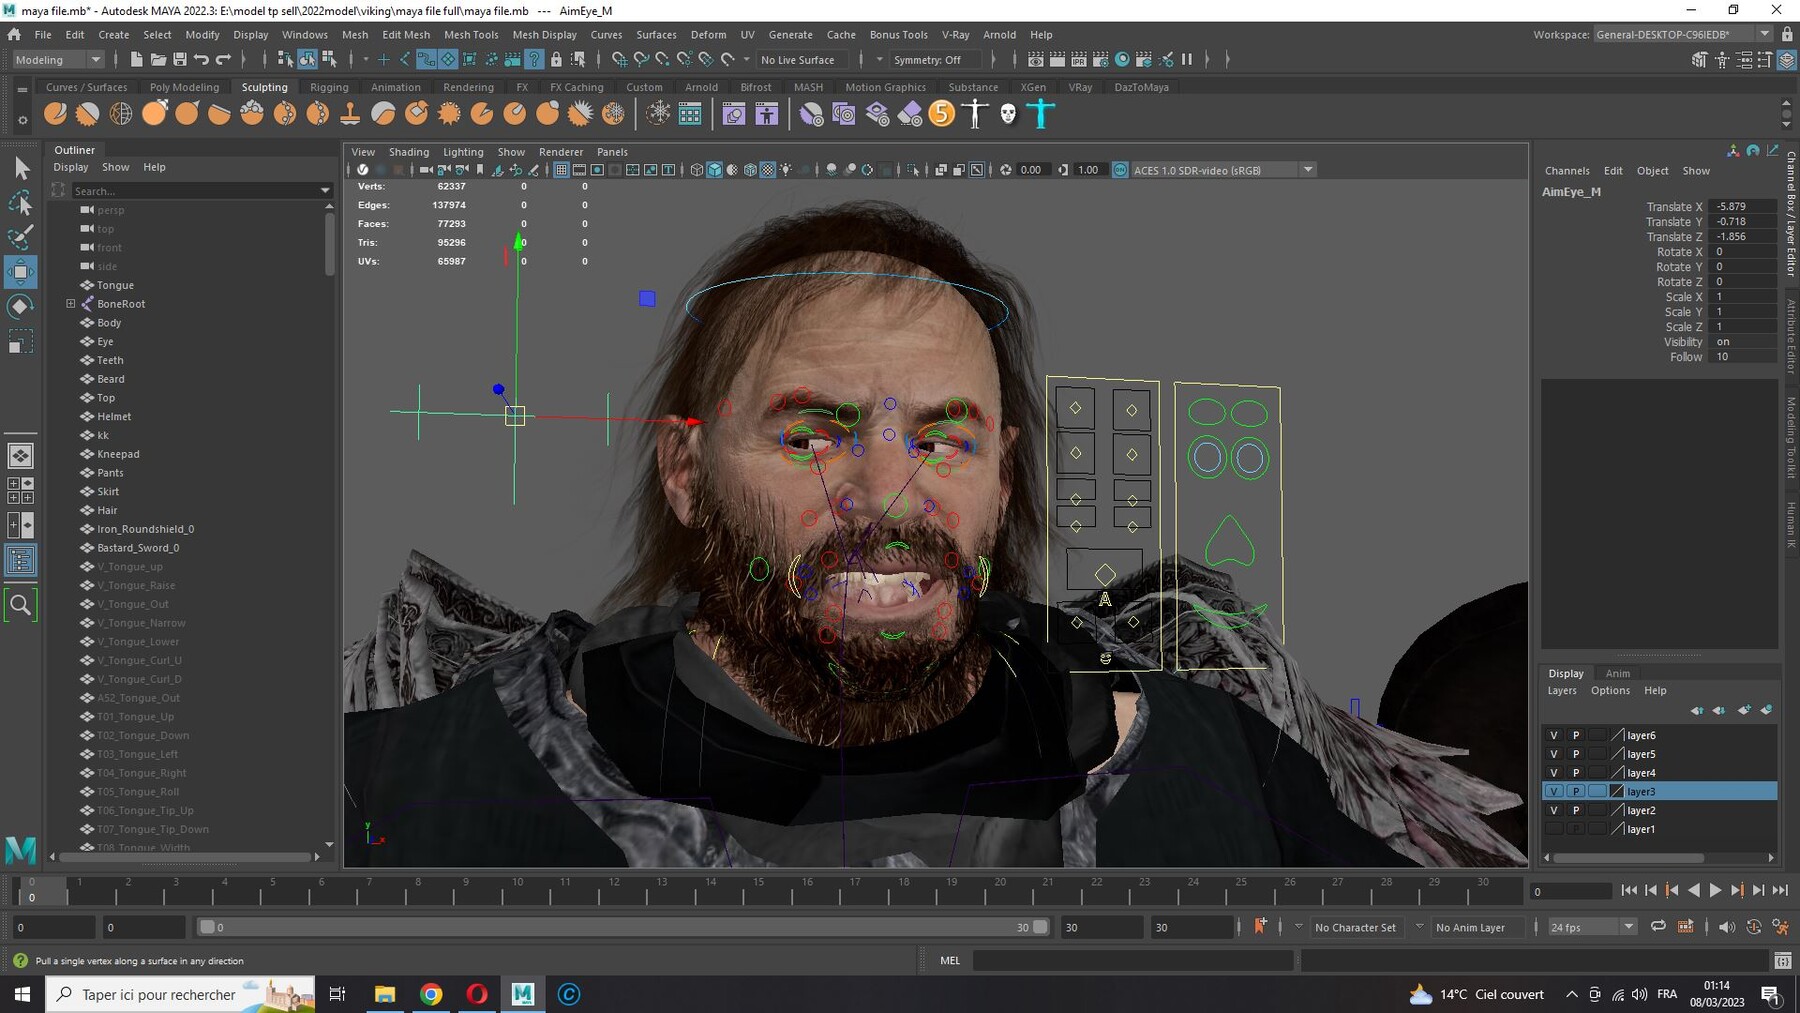Screen dimensions: 1800x1013
Task: Select the Sculpt tool from the Sculpting shelf
Action: [55, 113]
